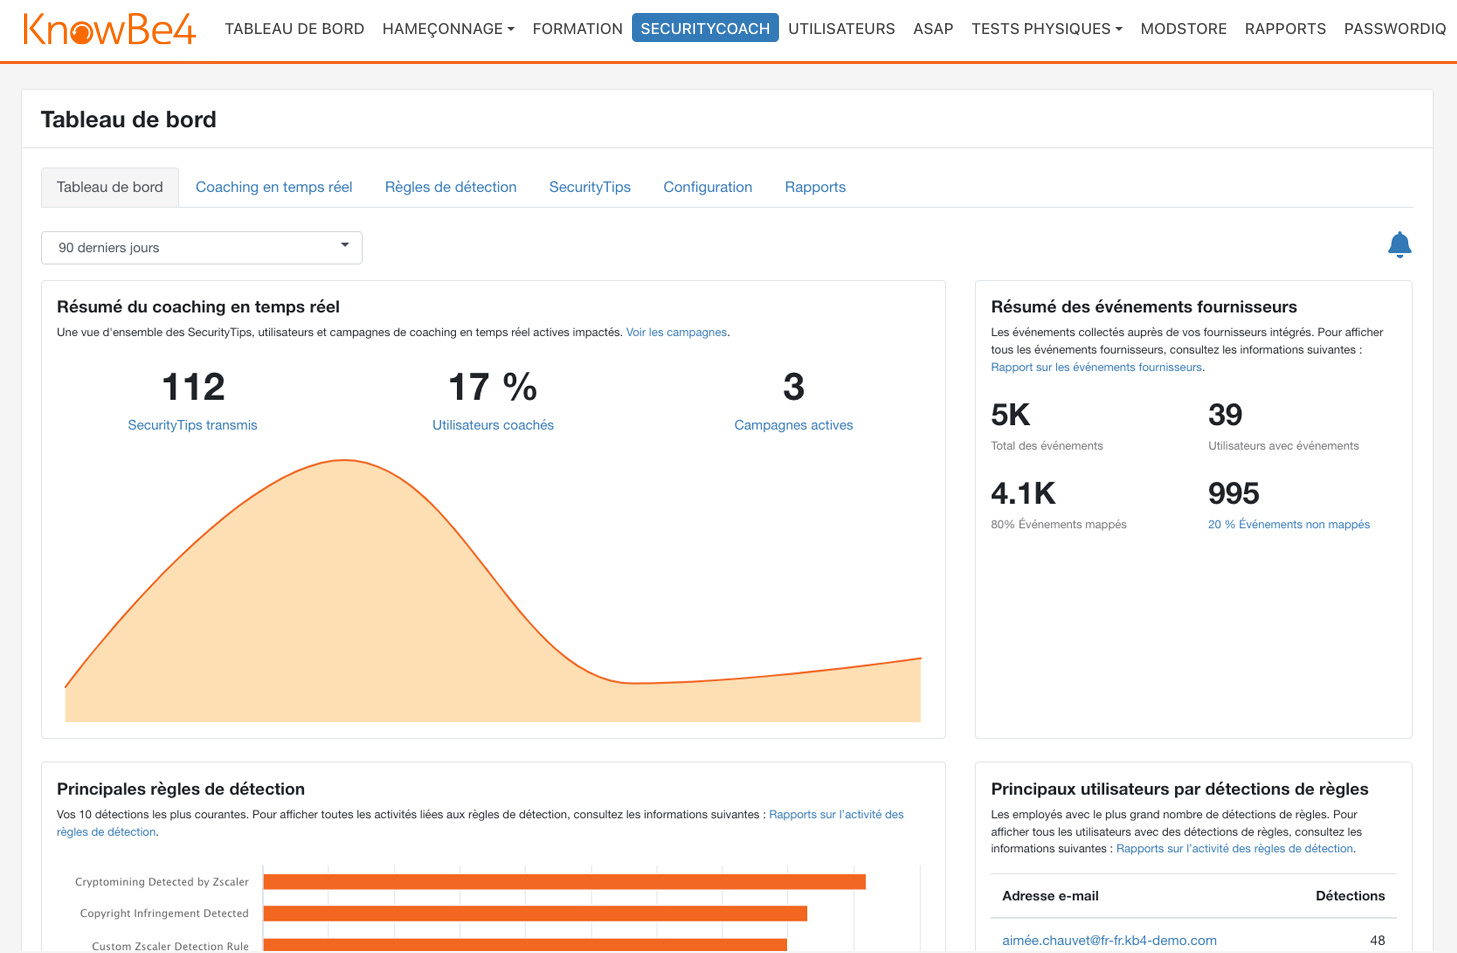The image size is (1457, 953).
Task: Click the KnowBe4 logo
Action: click(109, 29)
